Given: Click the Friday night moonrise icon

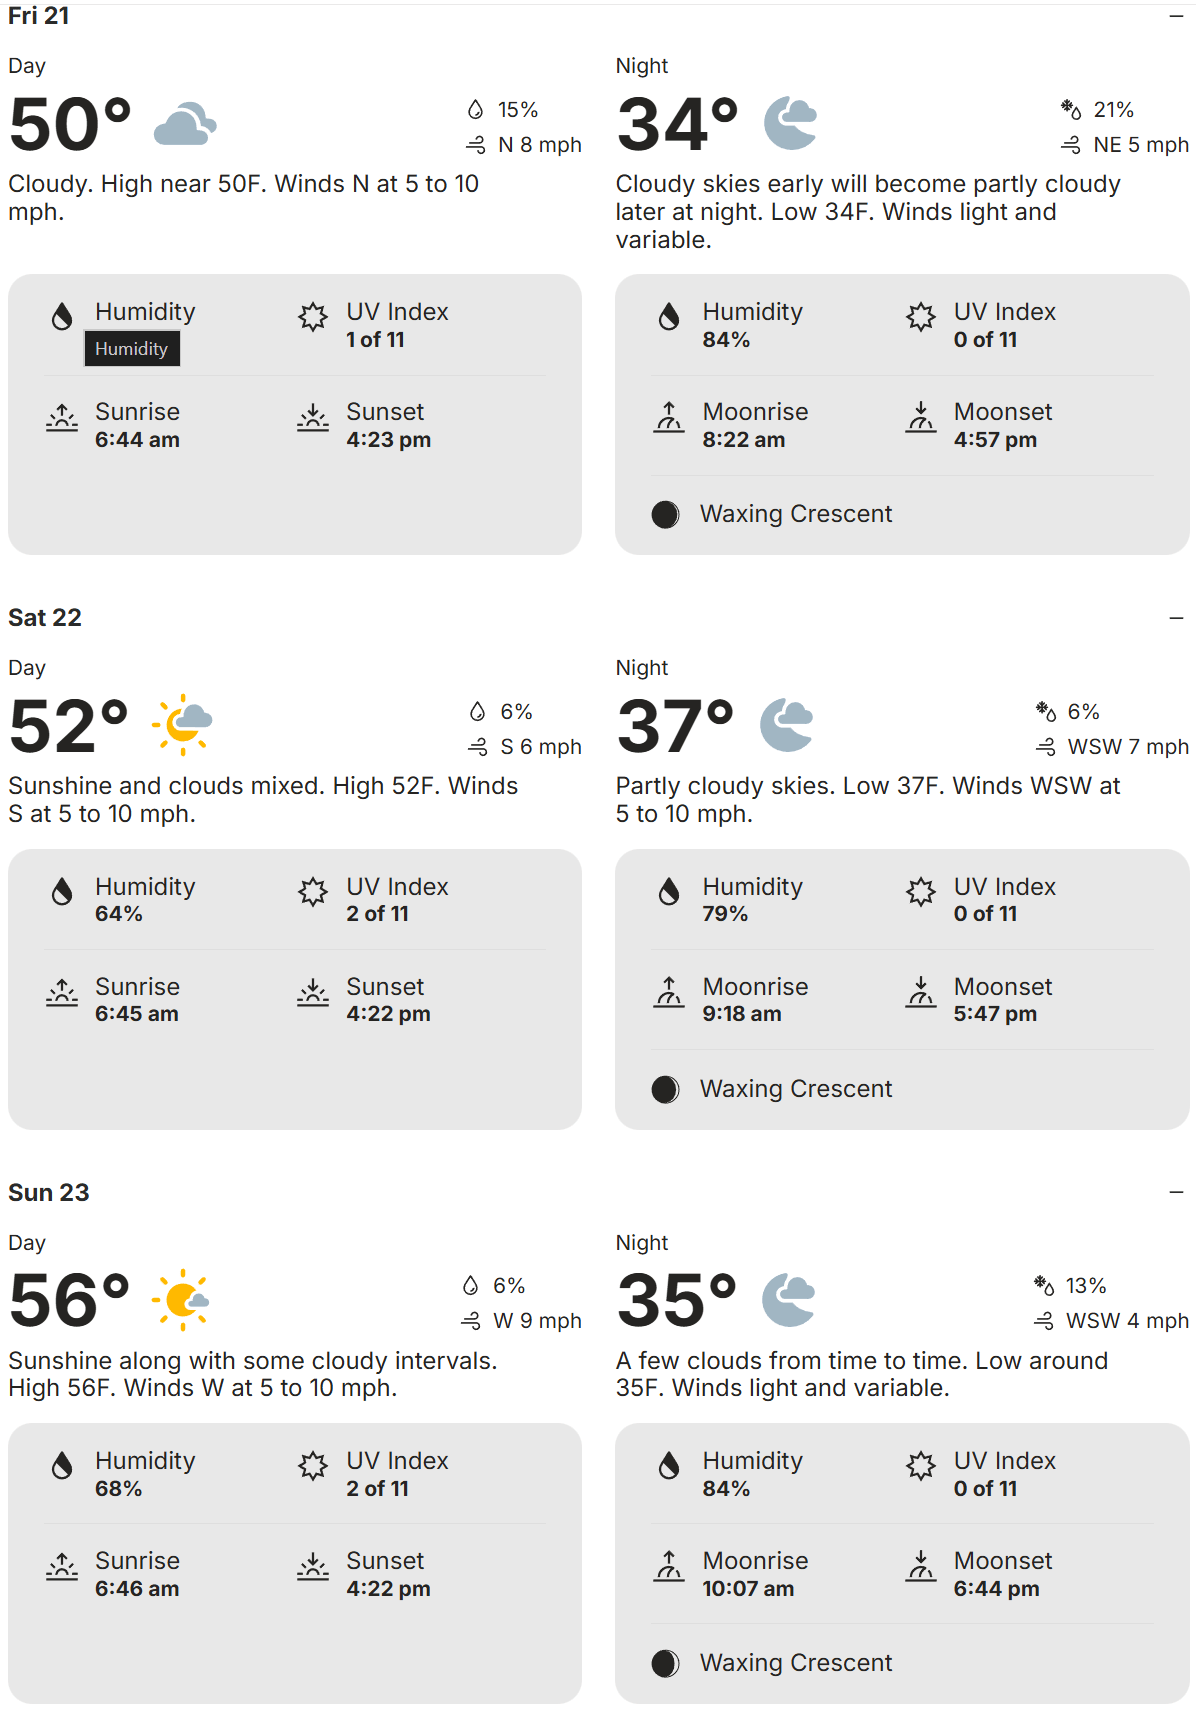Looking at the screenshot, I should click(669, 417).
